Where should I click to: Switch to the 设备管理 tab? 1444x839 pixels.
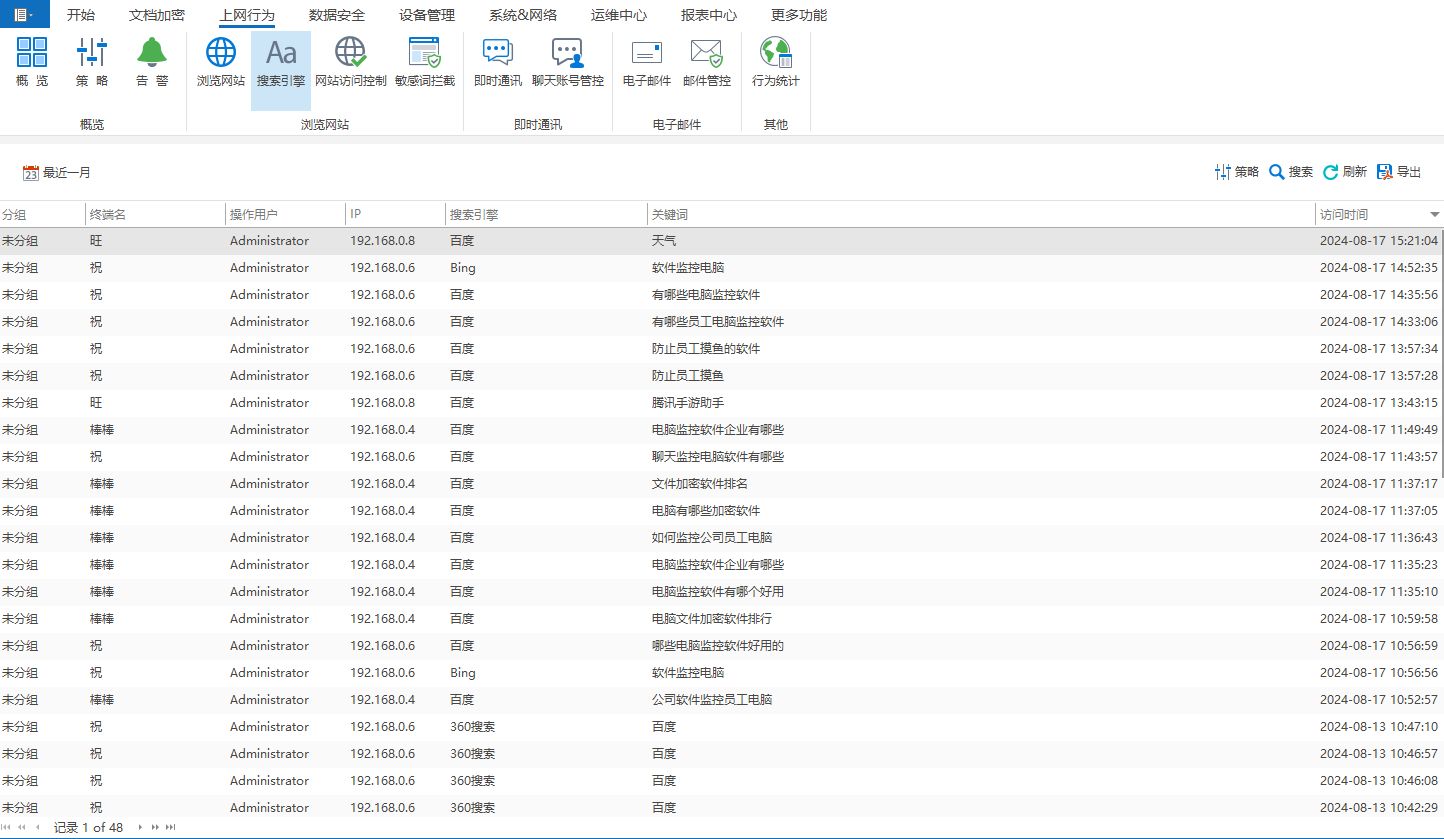point(427,15)
